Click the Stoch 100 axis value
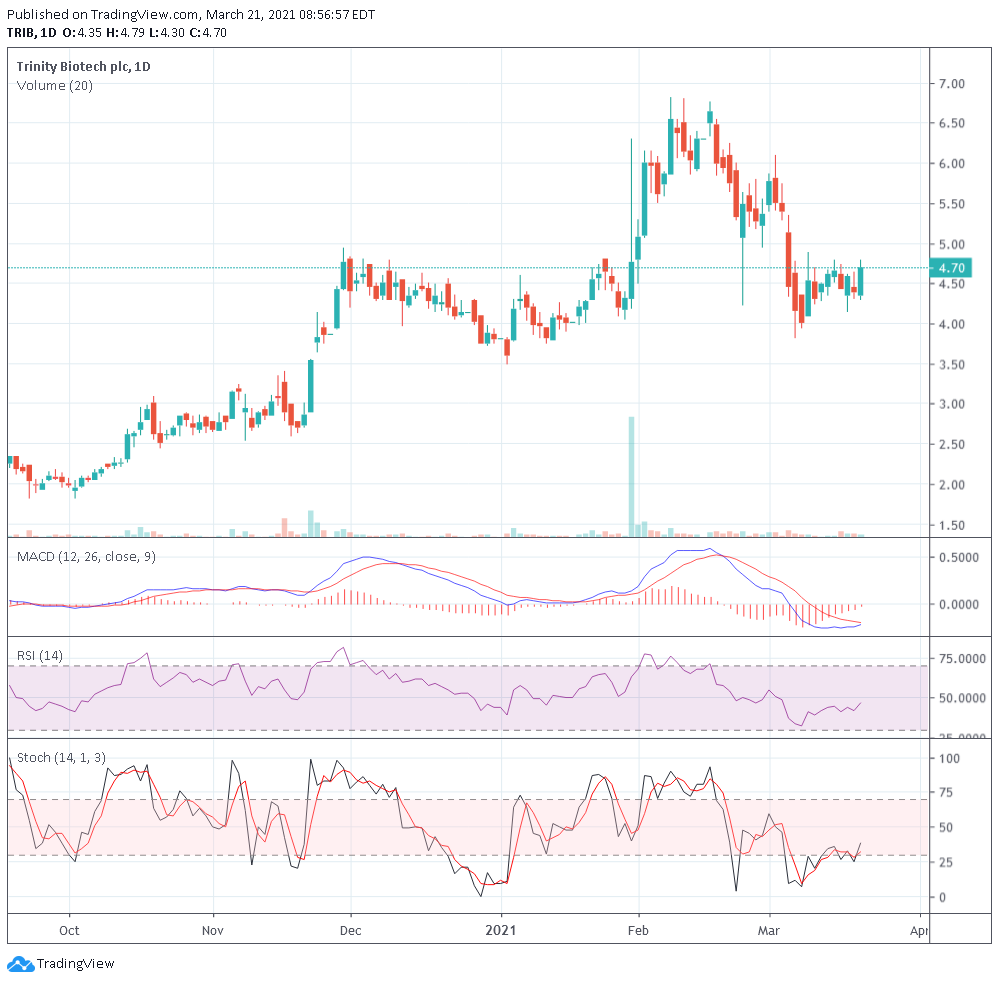The width and height of the screenshot is (999, 984). [949, 758]
